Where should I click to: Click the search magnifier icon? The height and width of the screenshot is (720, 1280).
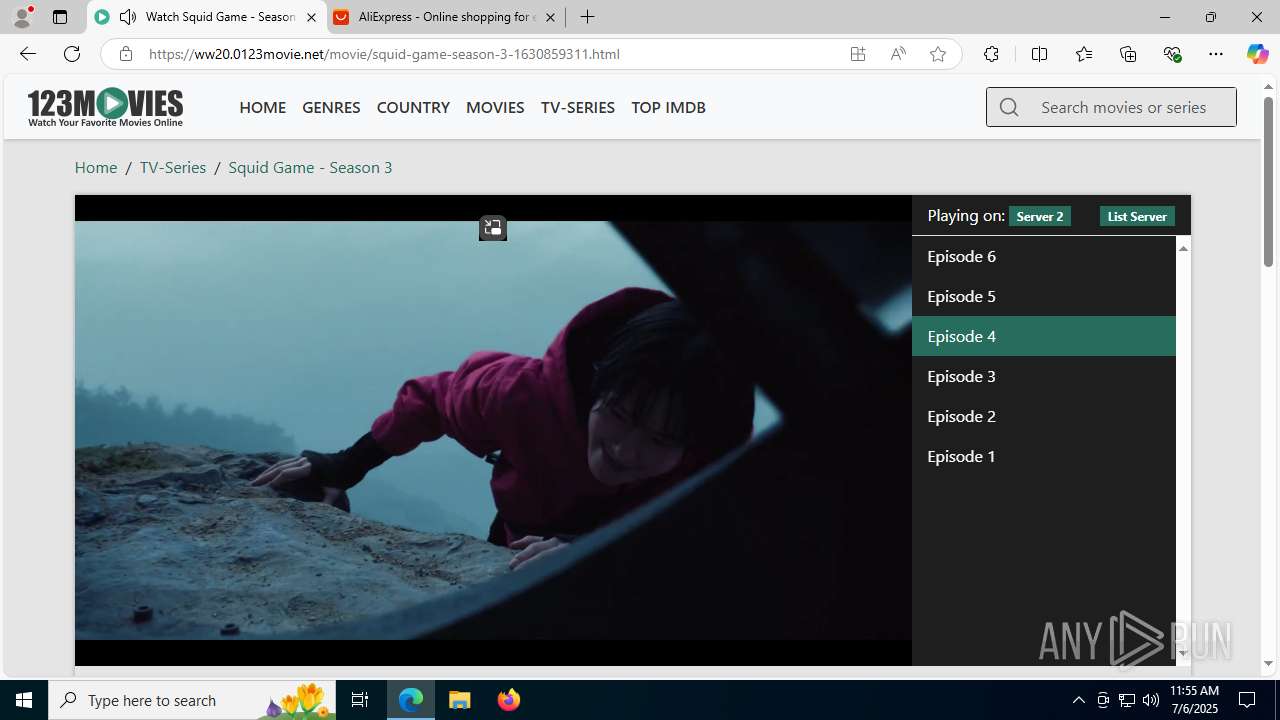click(1009, 107)
